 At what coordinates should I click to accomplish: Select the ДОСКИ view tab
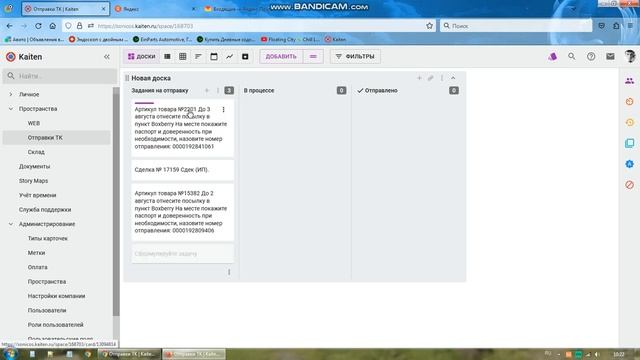[x=142, y=56]
